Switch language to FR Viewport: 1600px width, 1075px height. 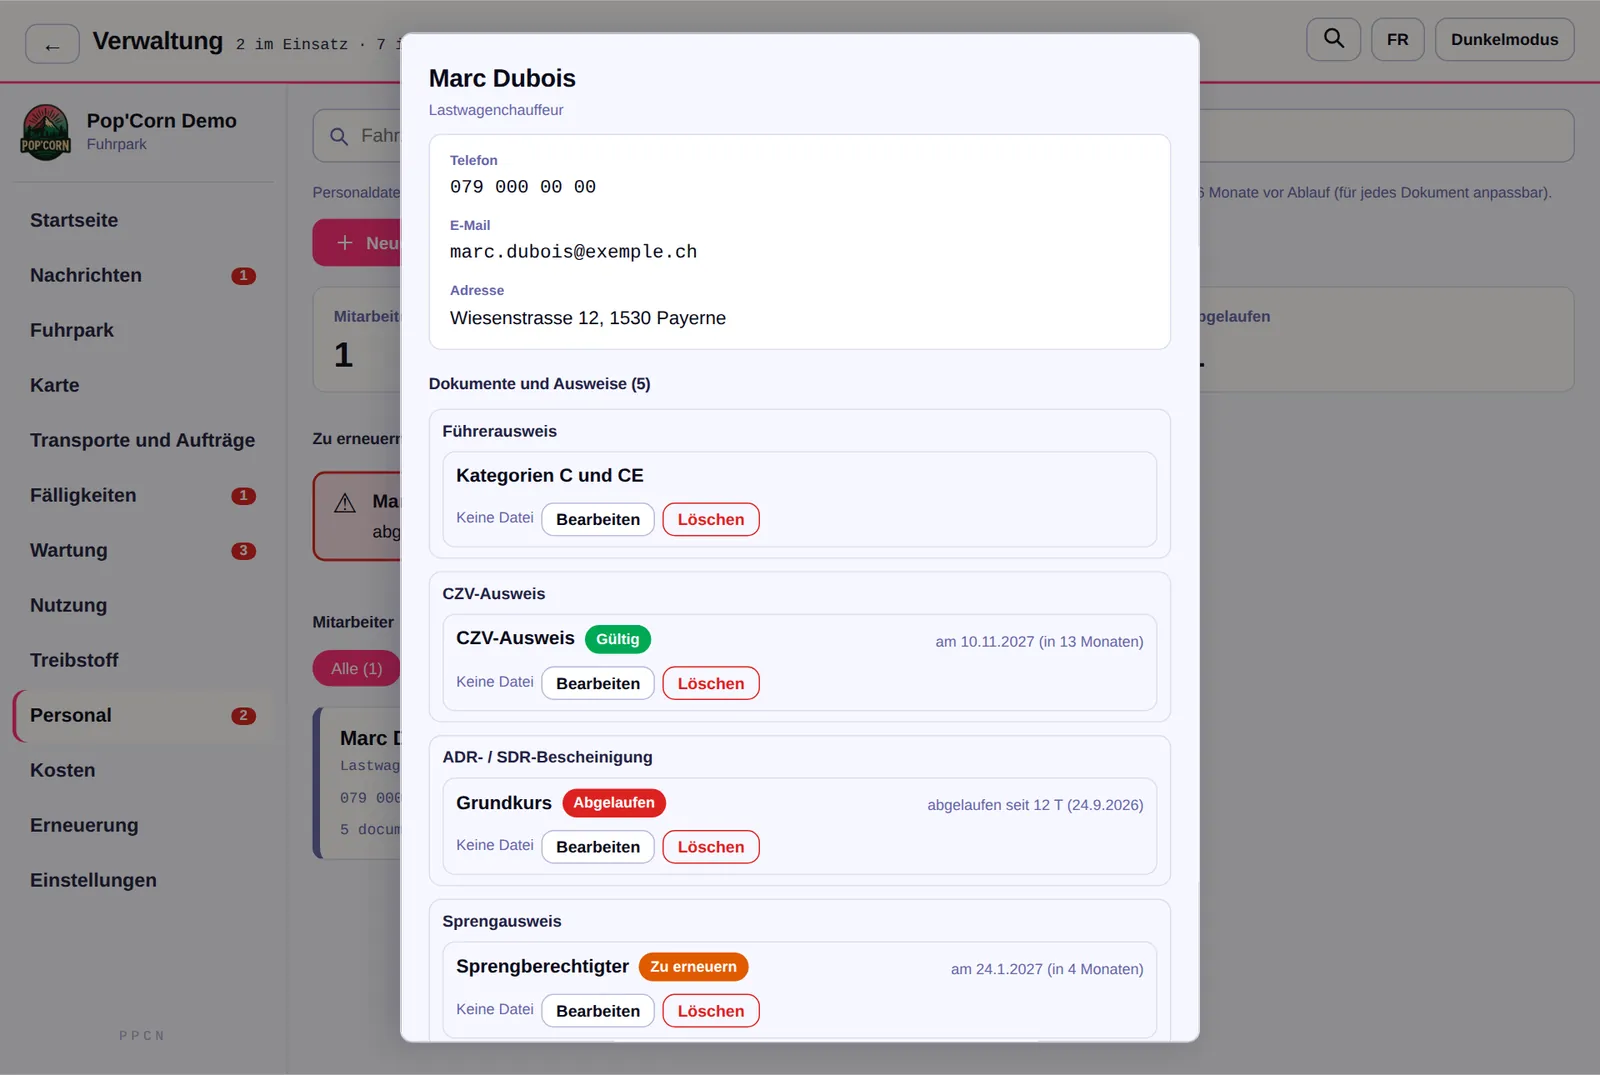[1397, 39]
